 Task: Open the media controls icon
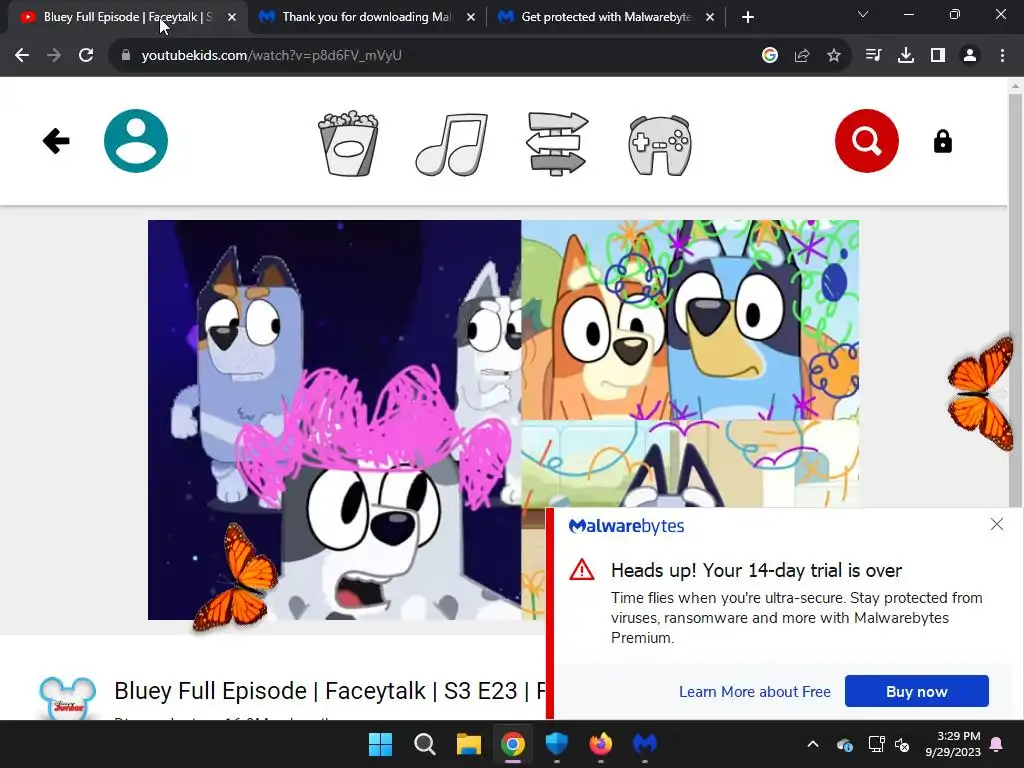(873, 56)
